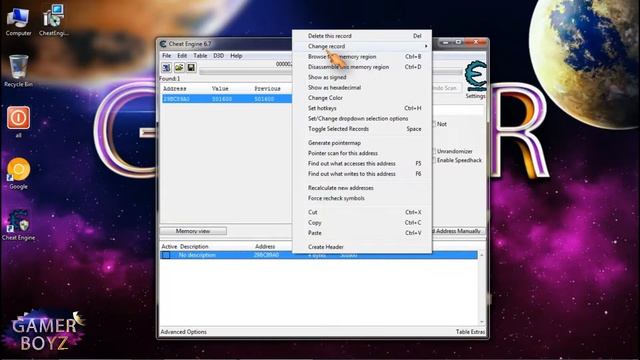Enable Speedhack checkbox
The width and height of the screenshot is (640, 360).
434,160
